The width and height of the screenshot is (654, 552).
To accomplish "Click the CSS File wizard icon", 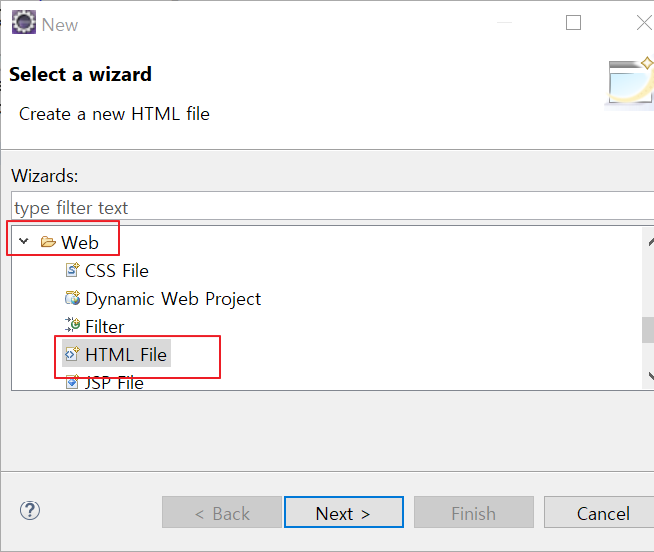I will pos(72,270).
